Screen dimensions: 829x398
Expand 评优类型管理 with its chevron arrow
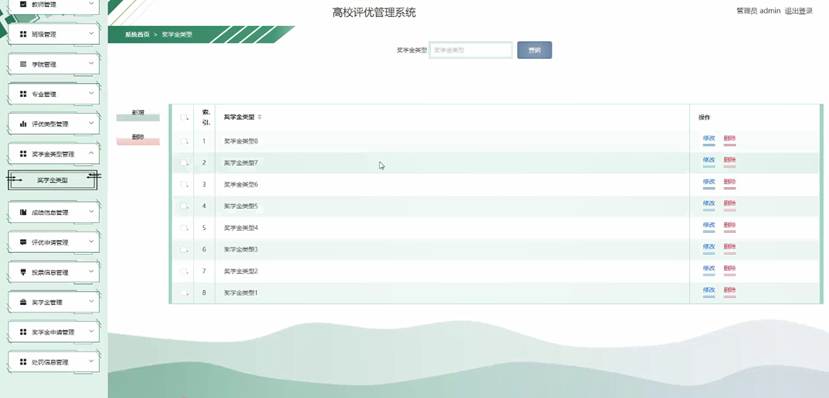(x=91, y=124)
